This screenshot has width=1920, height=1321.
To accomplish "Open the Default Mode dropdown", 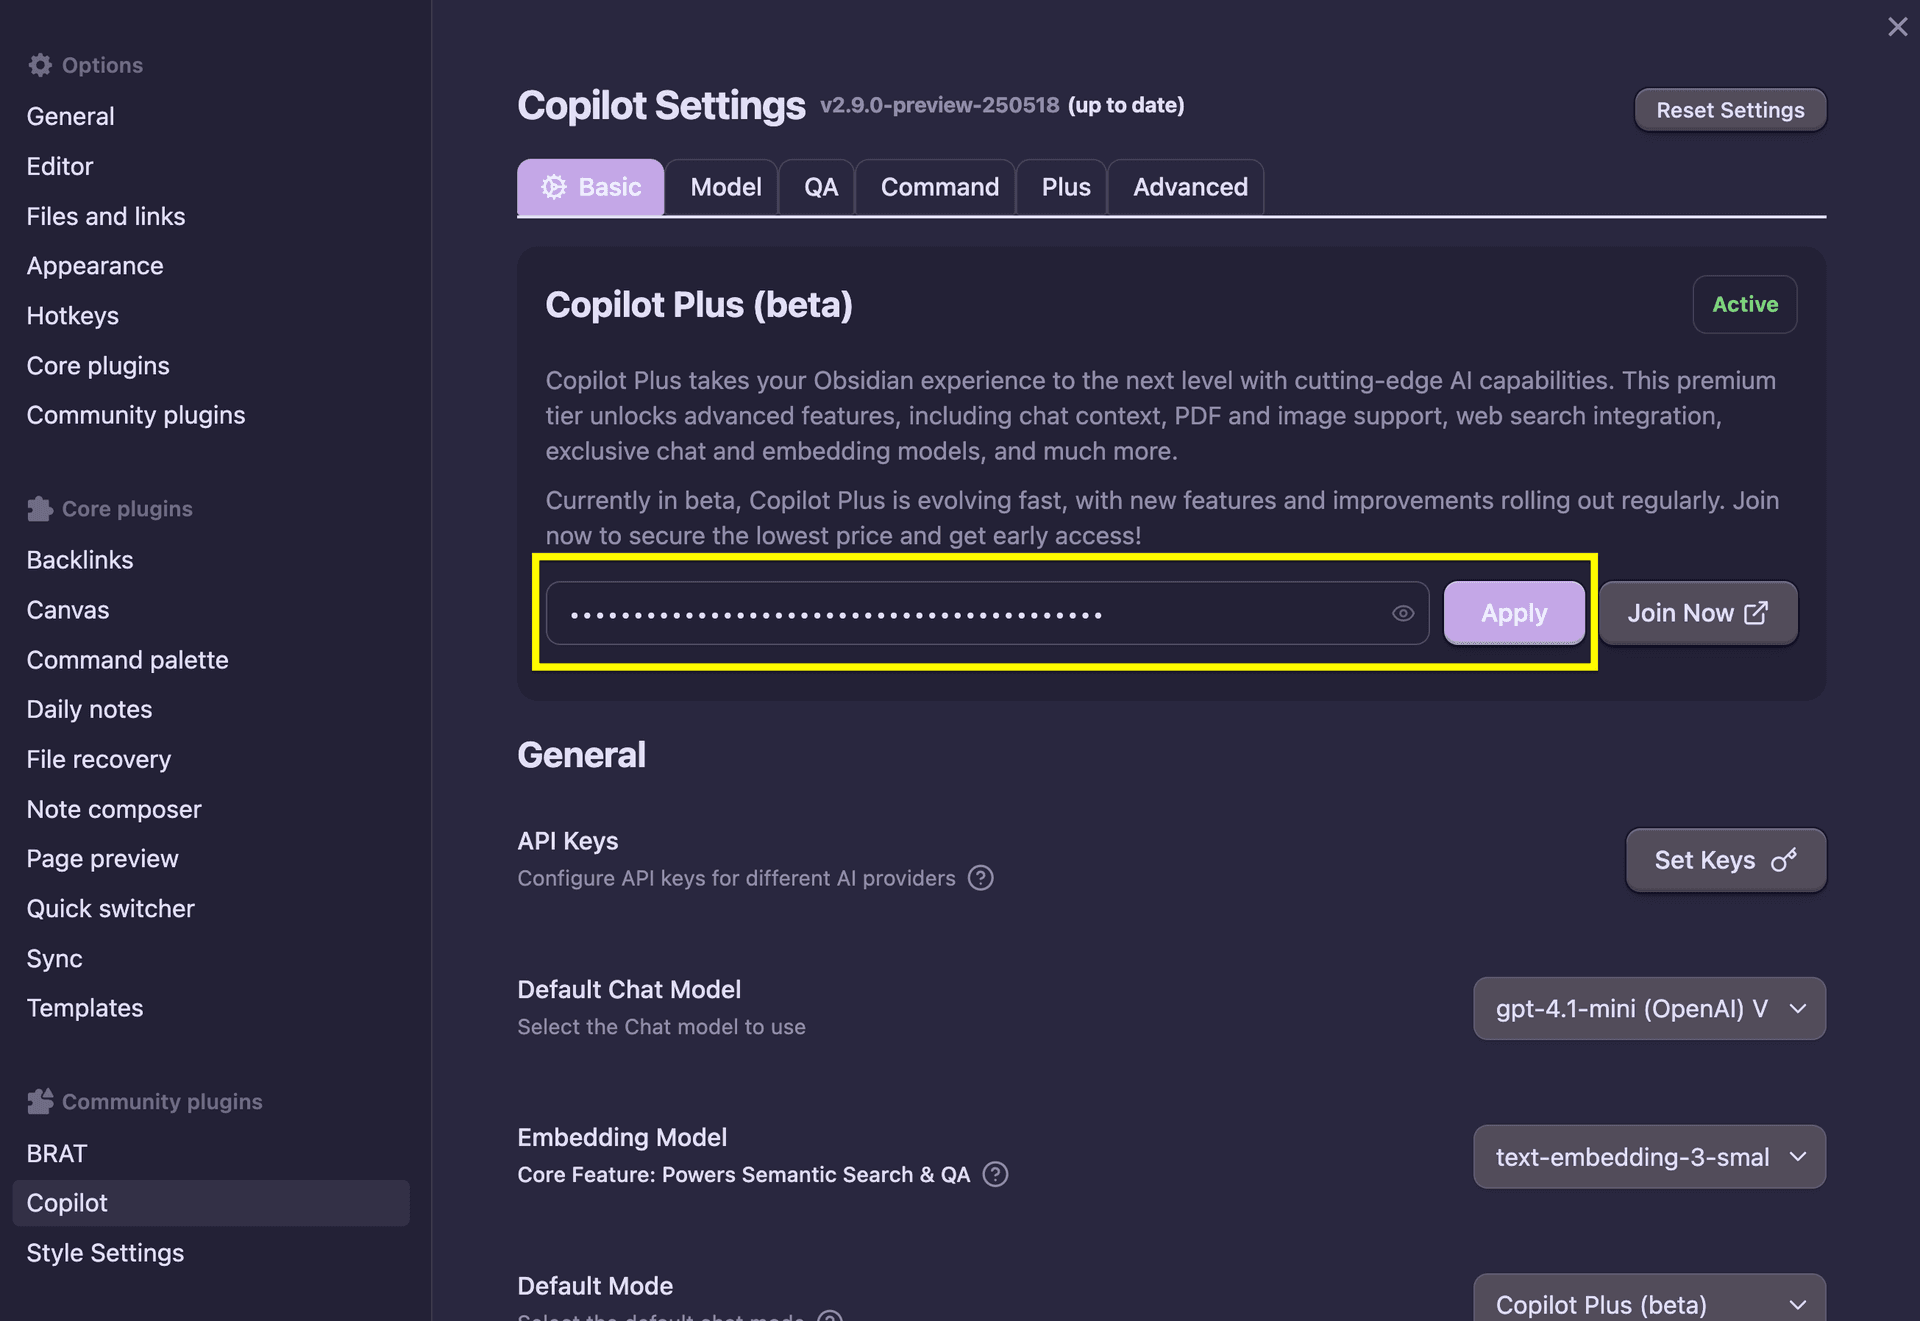I will [x=1648, y=1303].
